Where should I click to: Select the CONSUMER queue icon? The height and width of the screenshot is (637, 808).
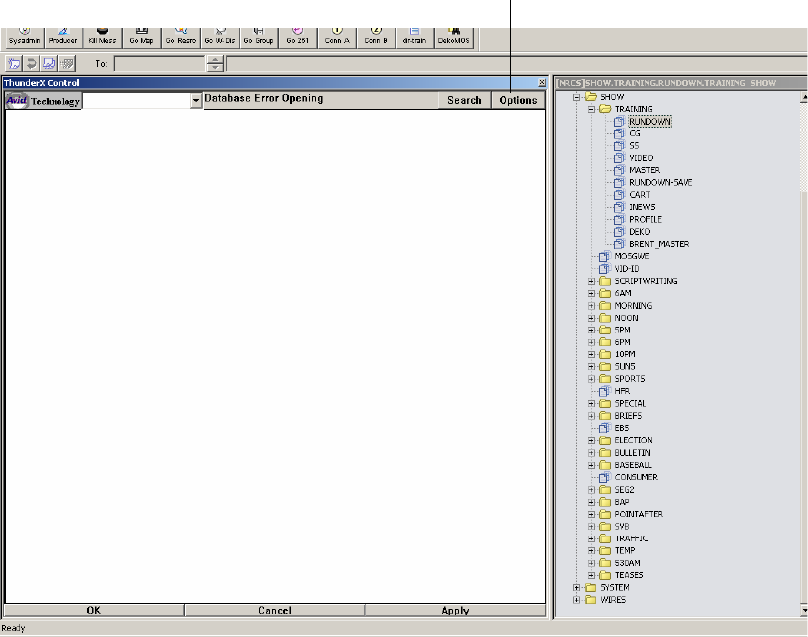click(604, 477)
